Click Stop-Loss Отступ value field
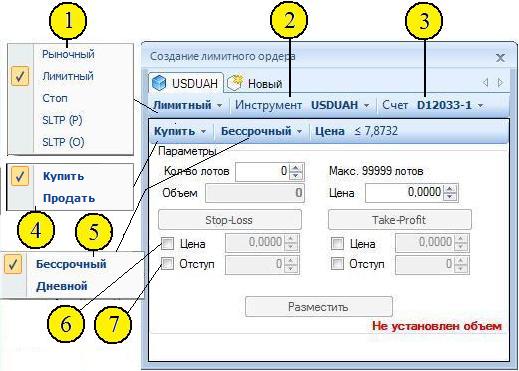 click(x=255, y=265)
